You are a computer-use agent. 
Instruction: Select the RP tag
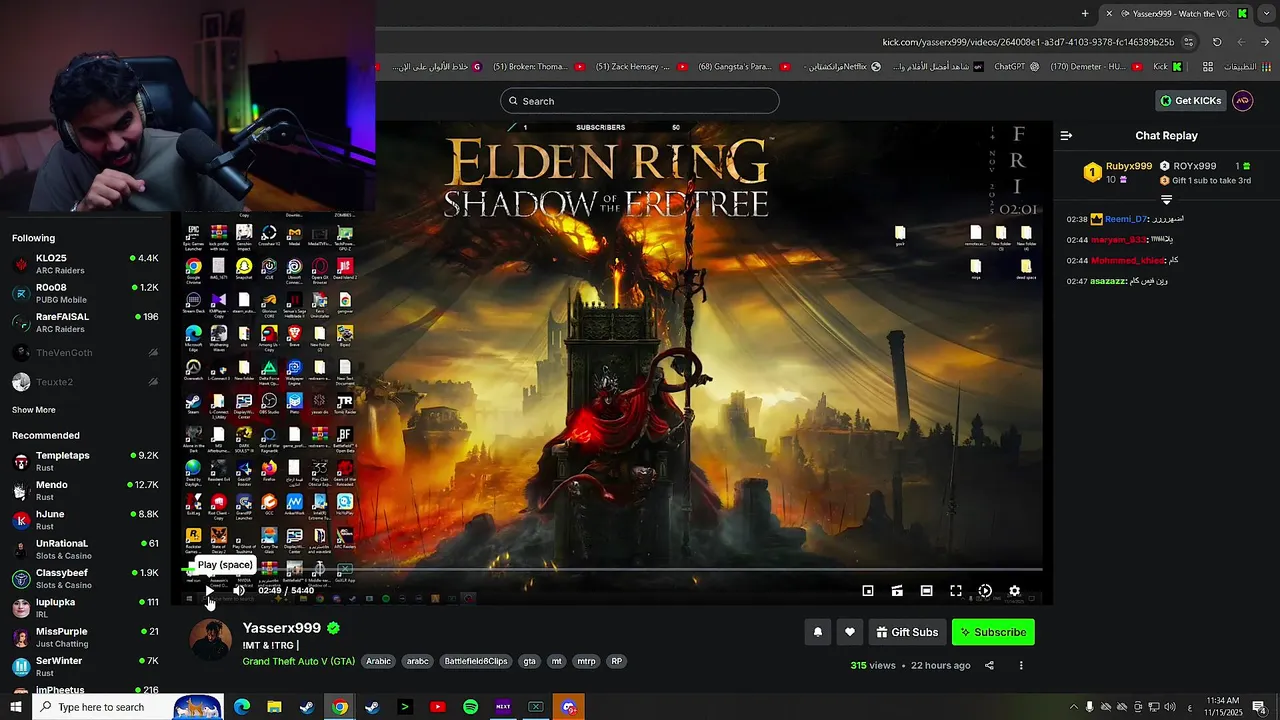617,661
